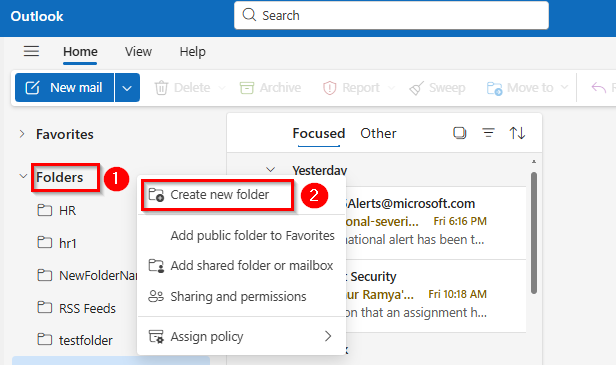This screenshot has width=616, height=365.
Task: Click the Delete trash icon
Action: pyautogui.click(x=161, y=88)
